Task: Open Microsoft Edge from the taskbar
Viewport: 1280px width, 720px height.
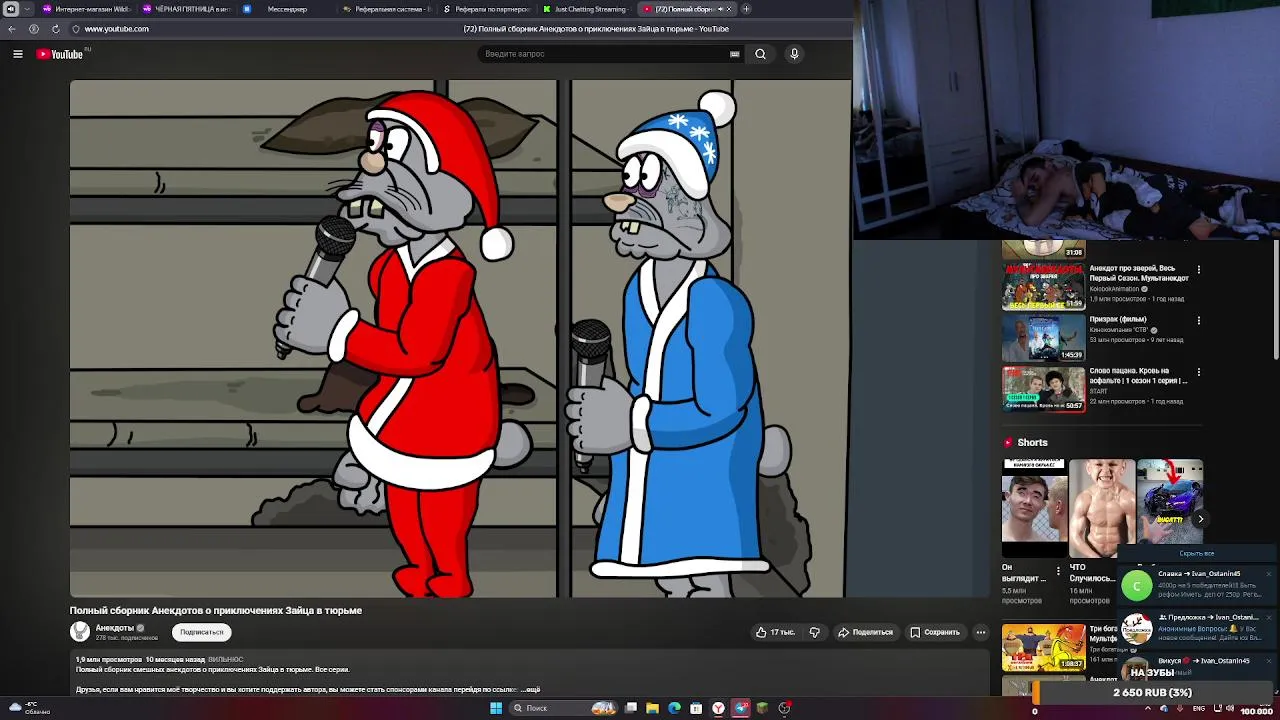Action: click(x=674, y=708)
